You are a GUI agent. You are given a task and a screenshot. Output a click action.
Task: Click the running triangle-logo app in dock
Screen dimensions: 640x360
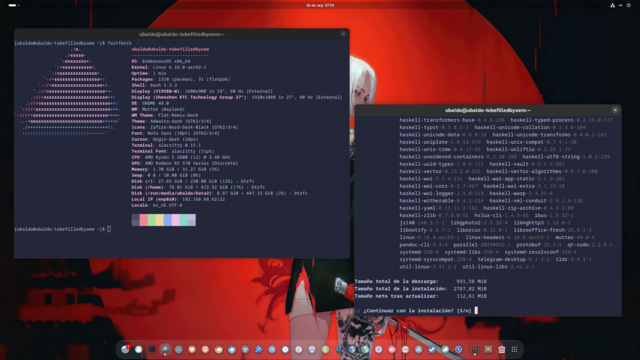[x=165, y=349]
